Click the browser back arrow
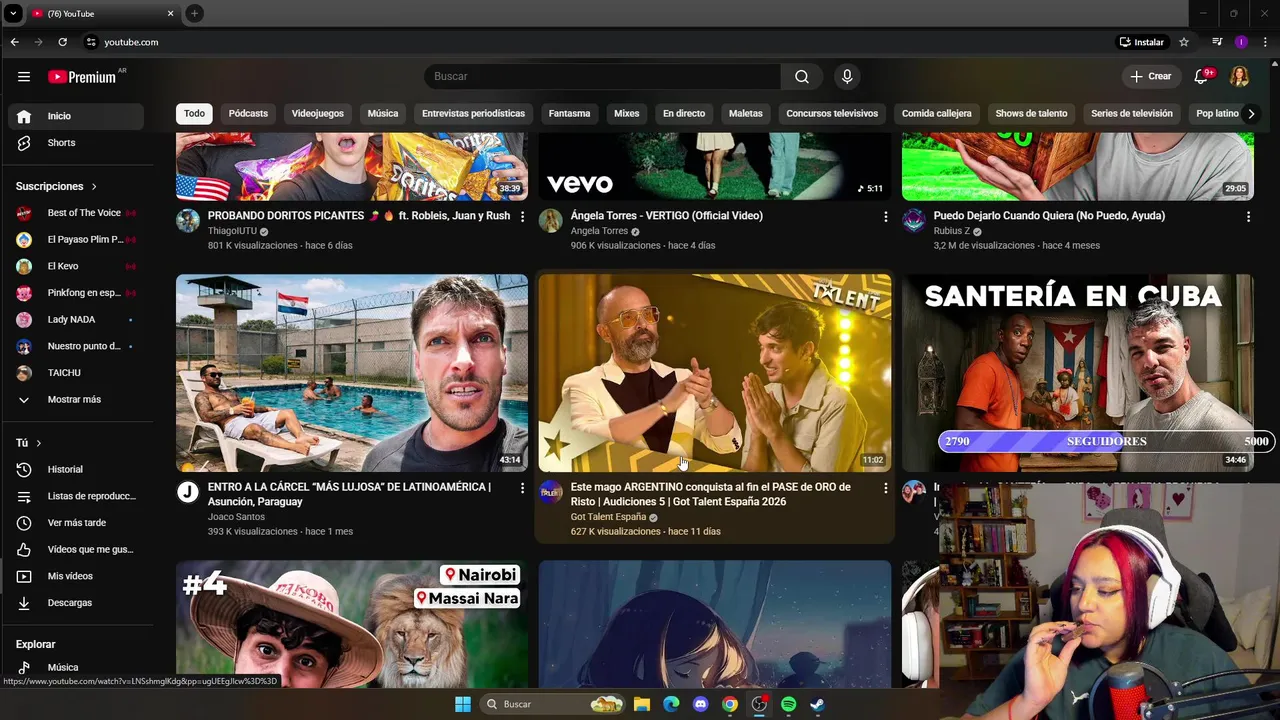1280x720 pixels. point(15,42)
